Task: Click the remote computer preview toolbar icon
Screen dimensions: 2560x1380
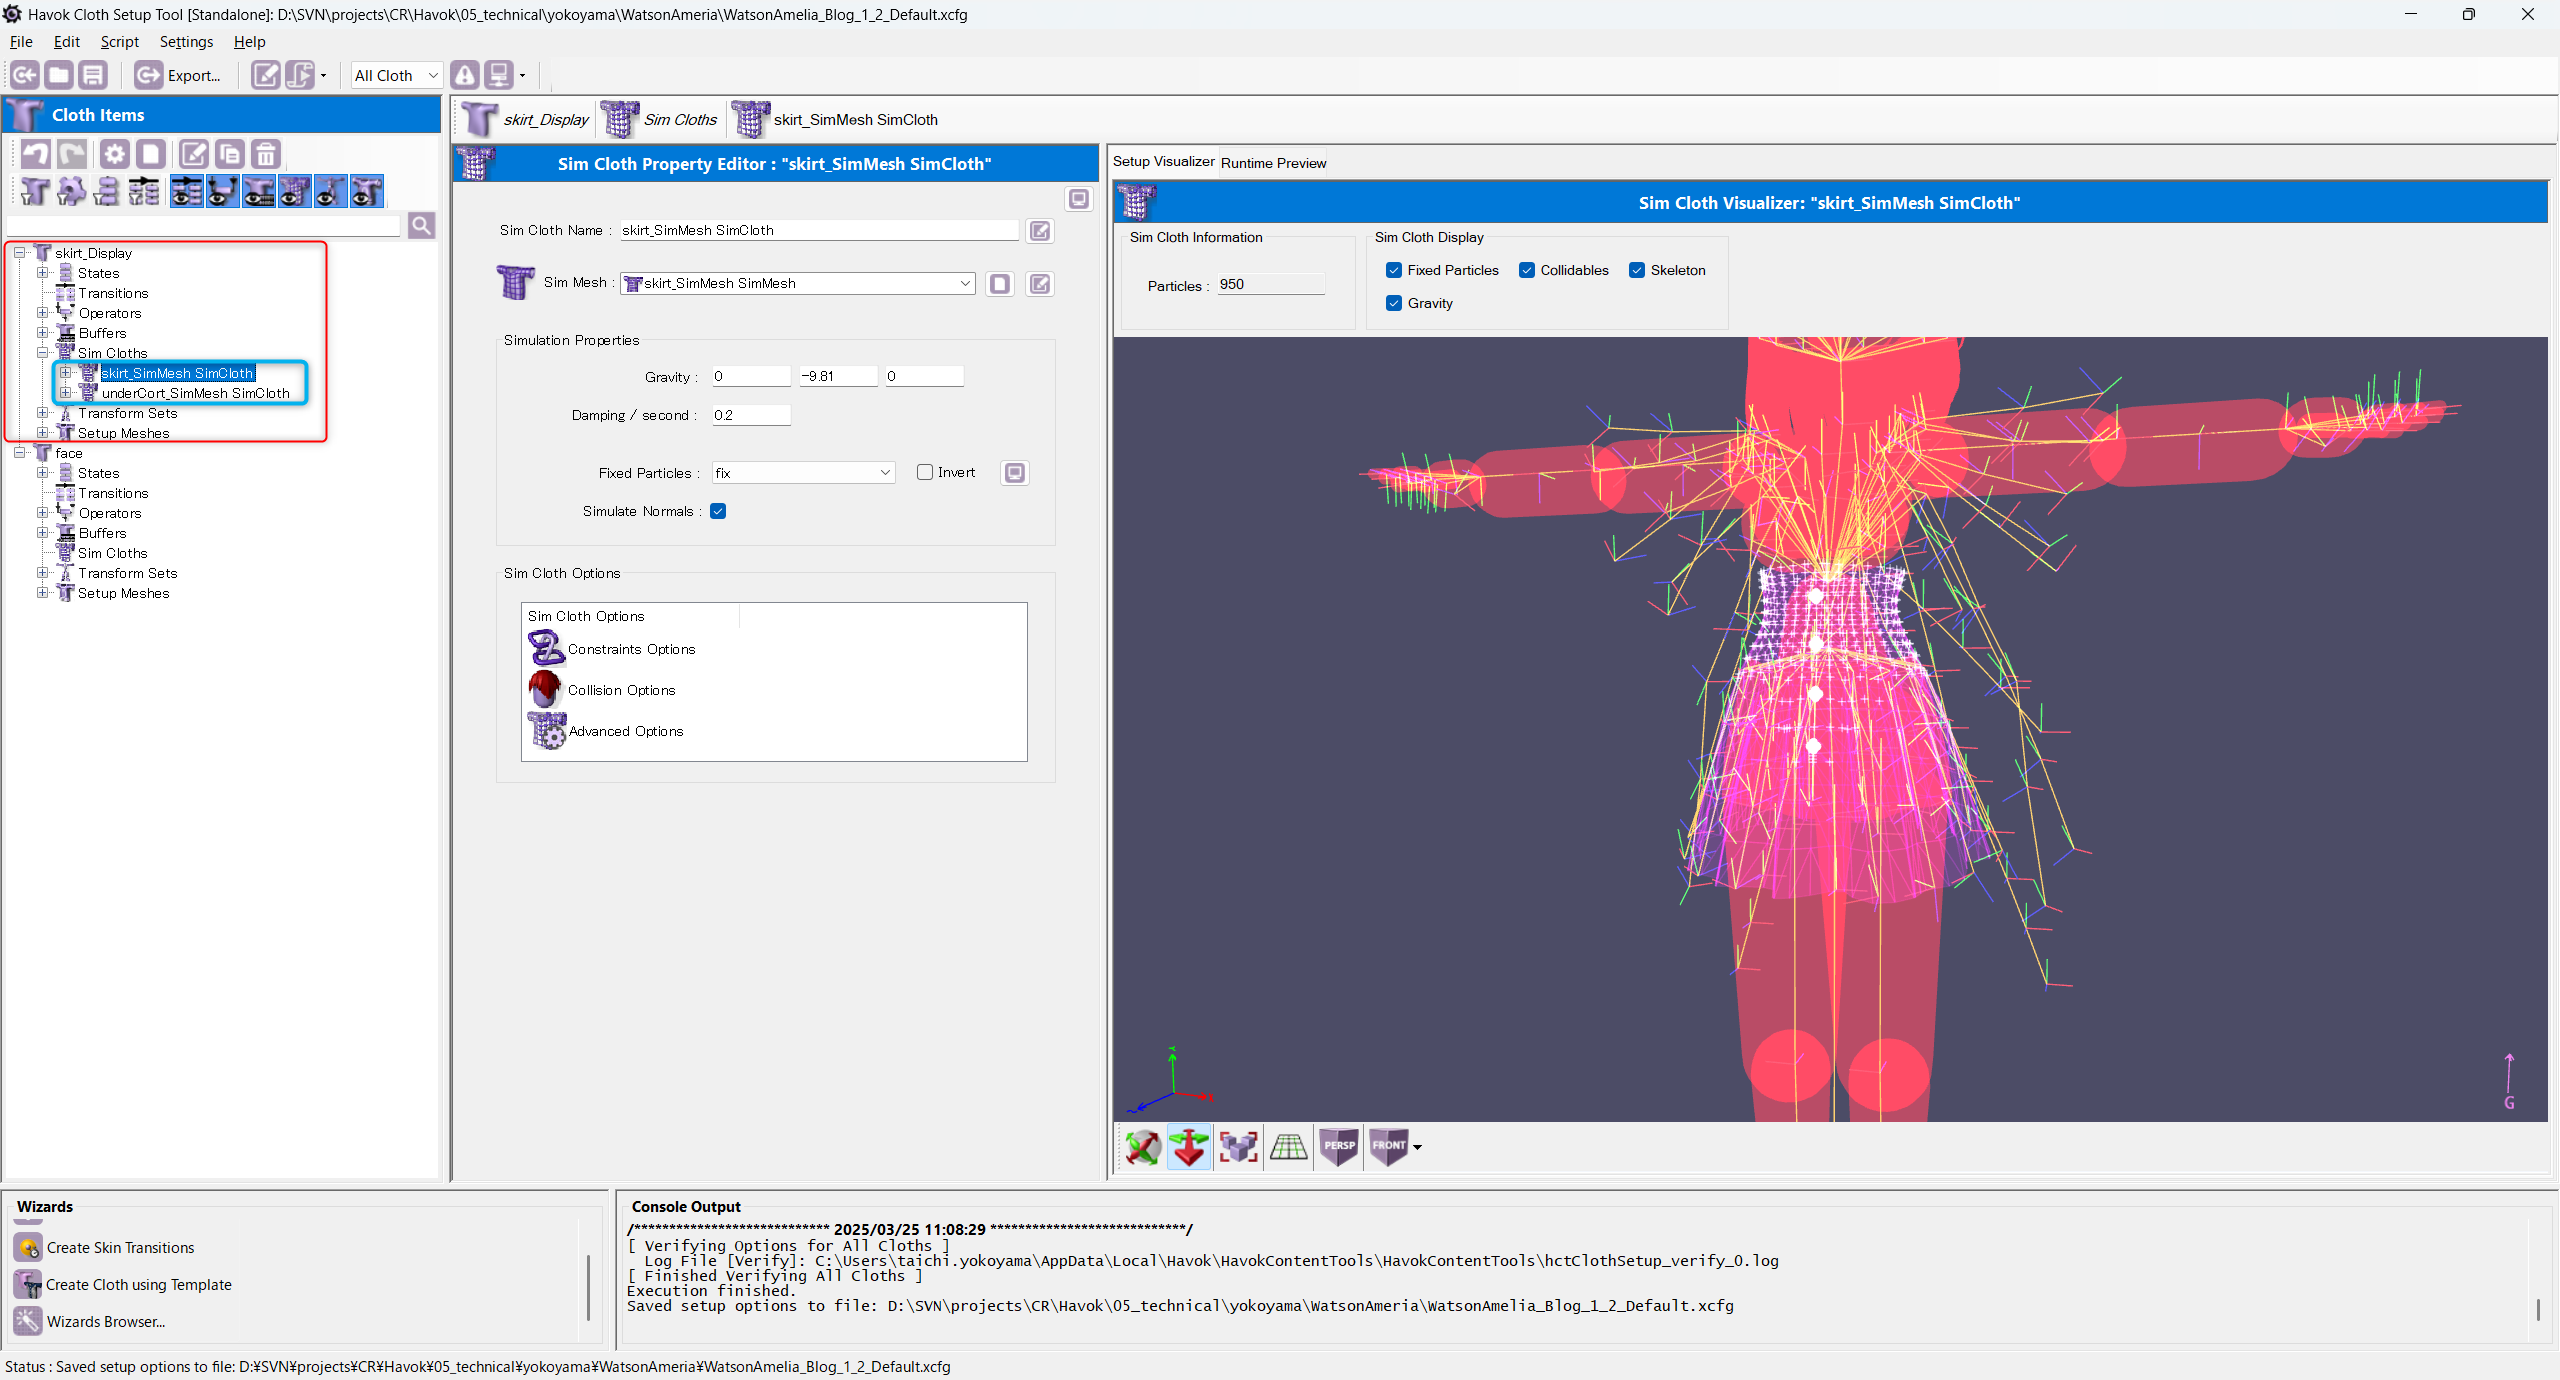Action: pos(498,75)
